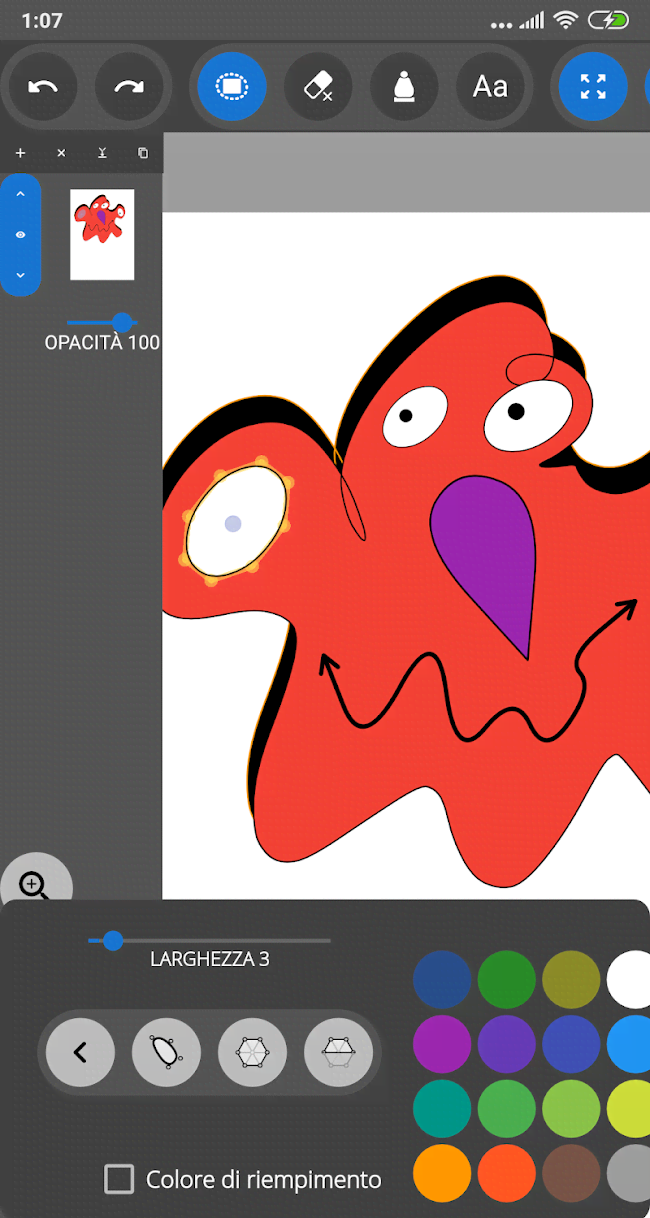
Task: Merge layer down icon
Action: [102, 153]
